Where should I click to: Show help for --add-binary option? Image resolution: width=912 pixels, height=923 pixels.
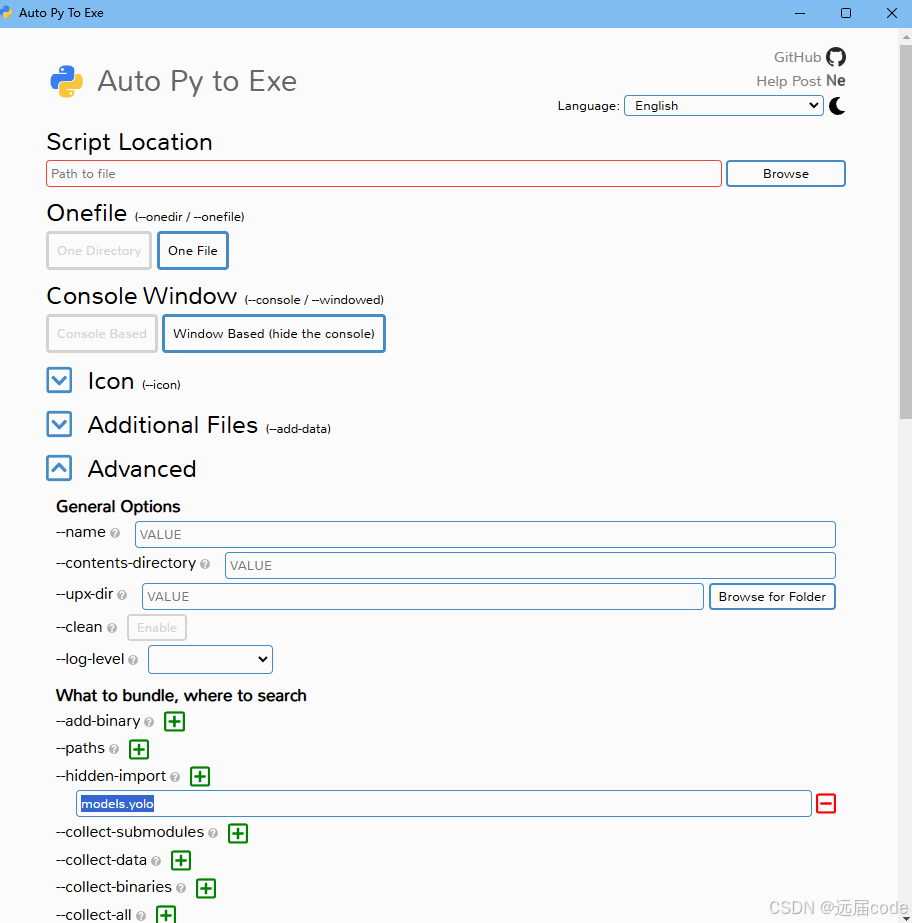[x=149, y=722]
